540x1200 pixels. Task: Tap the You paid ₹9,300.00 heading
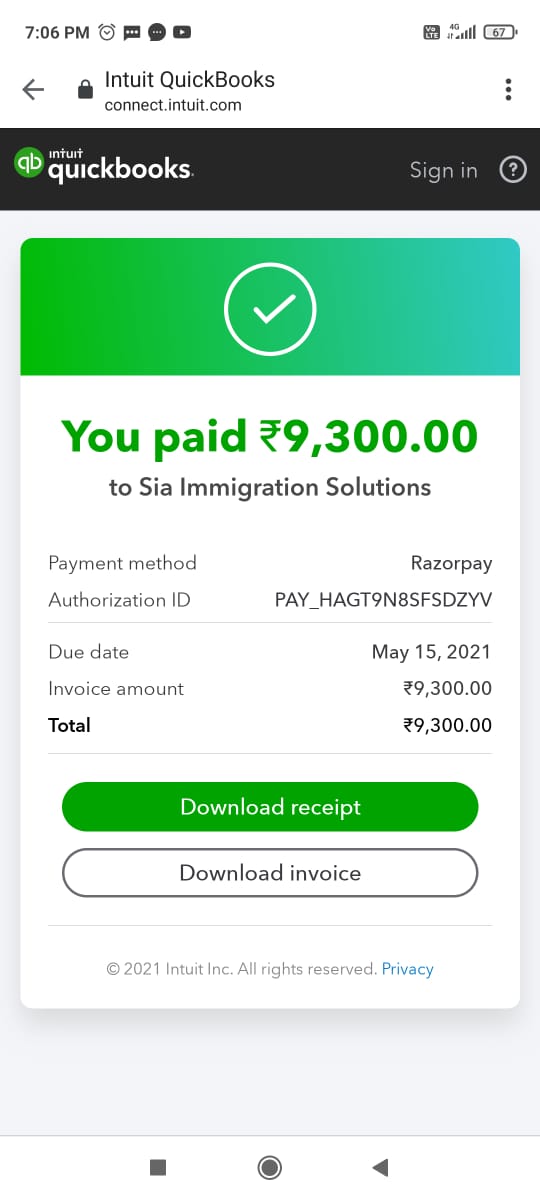270,436
